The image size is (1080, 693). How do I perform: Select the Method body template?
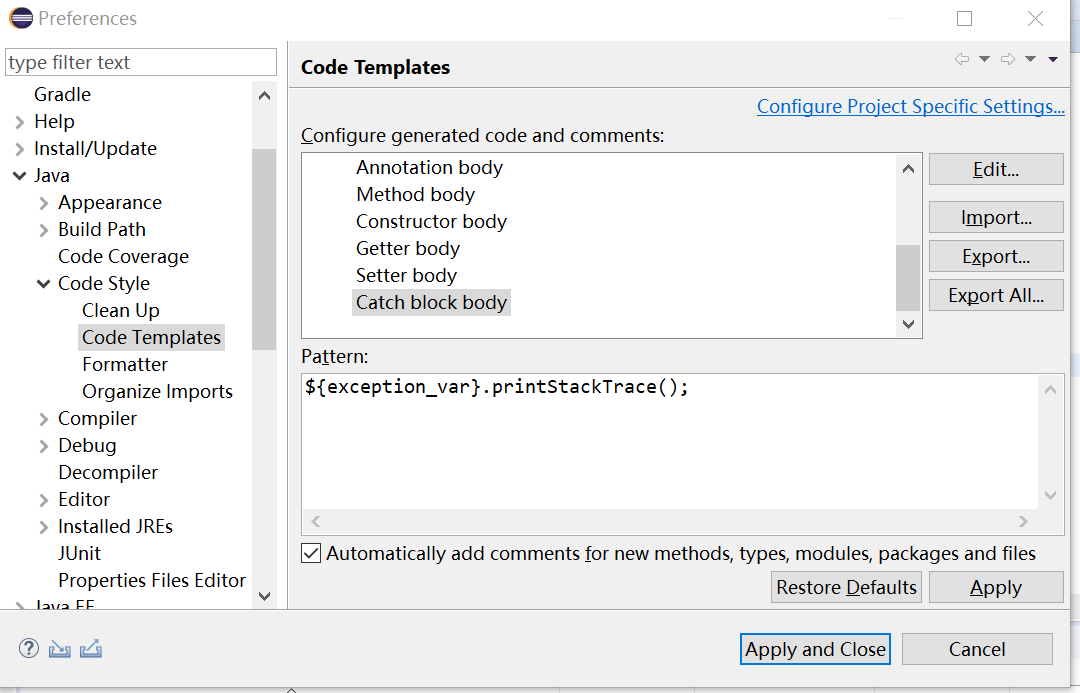[415, 194]
